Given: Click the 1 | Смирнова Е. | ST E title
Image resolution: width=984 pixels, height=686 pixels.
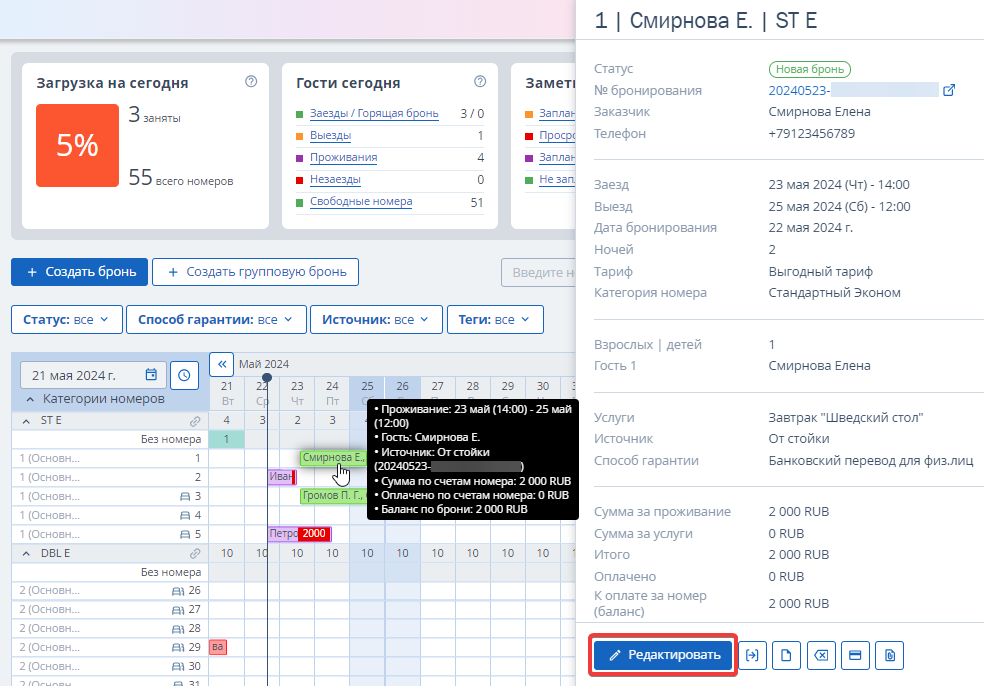Looking at the screenshot, I should click(706, 21).
